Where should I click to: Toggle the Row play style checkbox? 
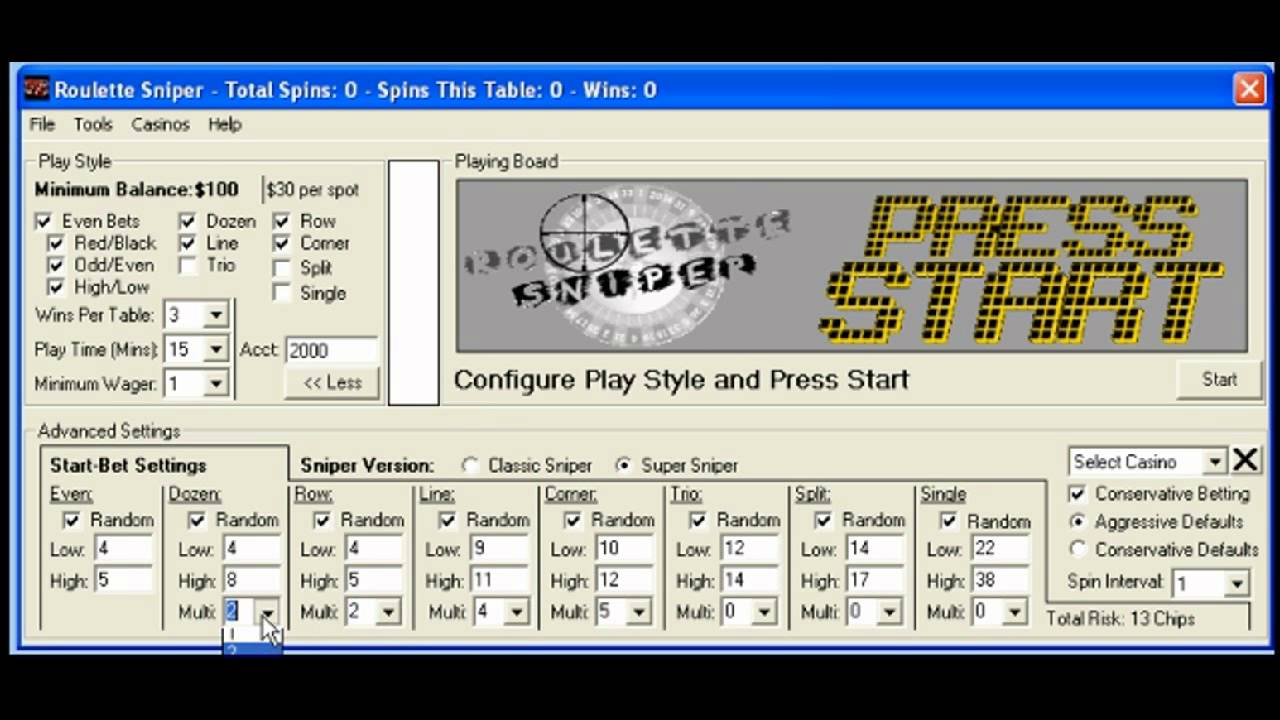coord(281,221)
